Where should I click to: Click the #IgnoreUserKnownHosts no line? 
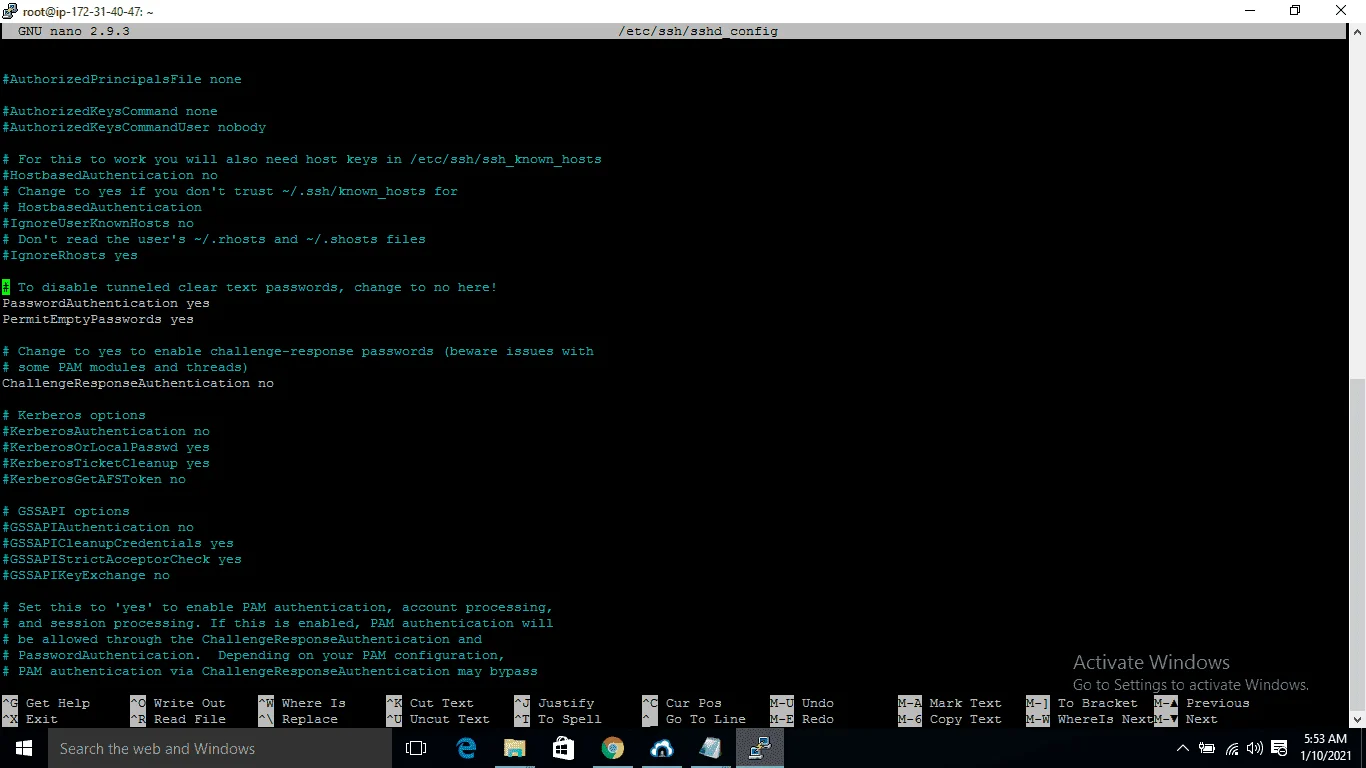[x=98, y=223]
